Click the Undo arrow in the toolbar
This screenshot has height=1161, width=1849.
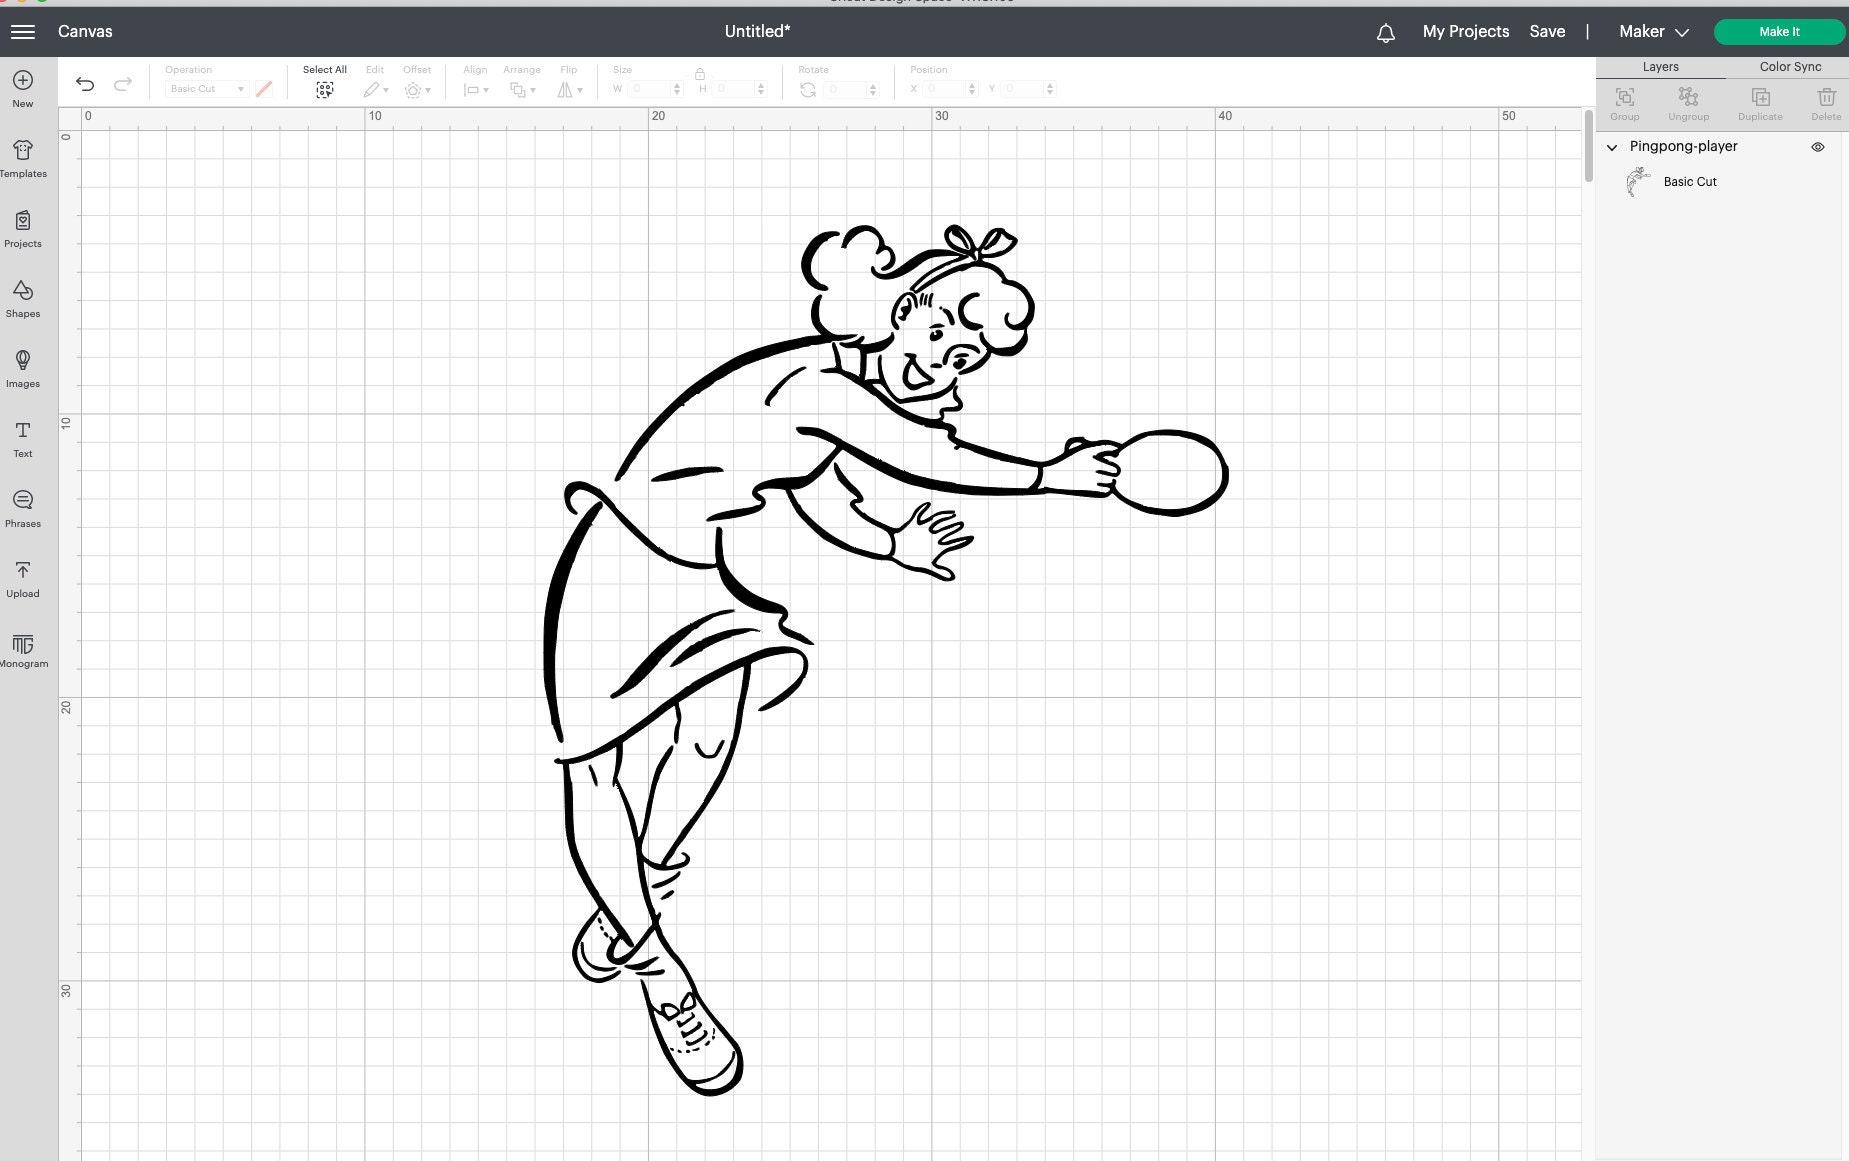coord(84,84)
